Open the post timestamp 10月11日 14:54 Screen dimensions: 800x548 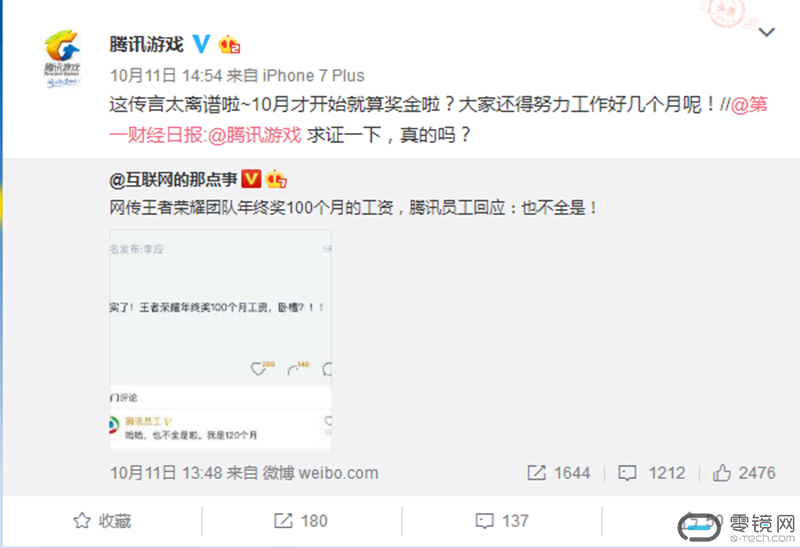(166, 76)
